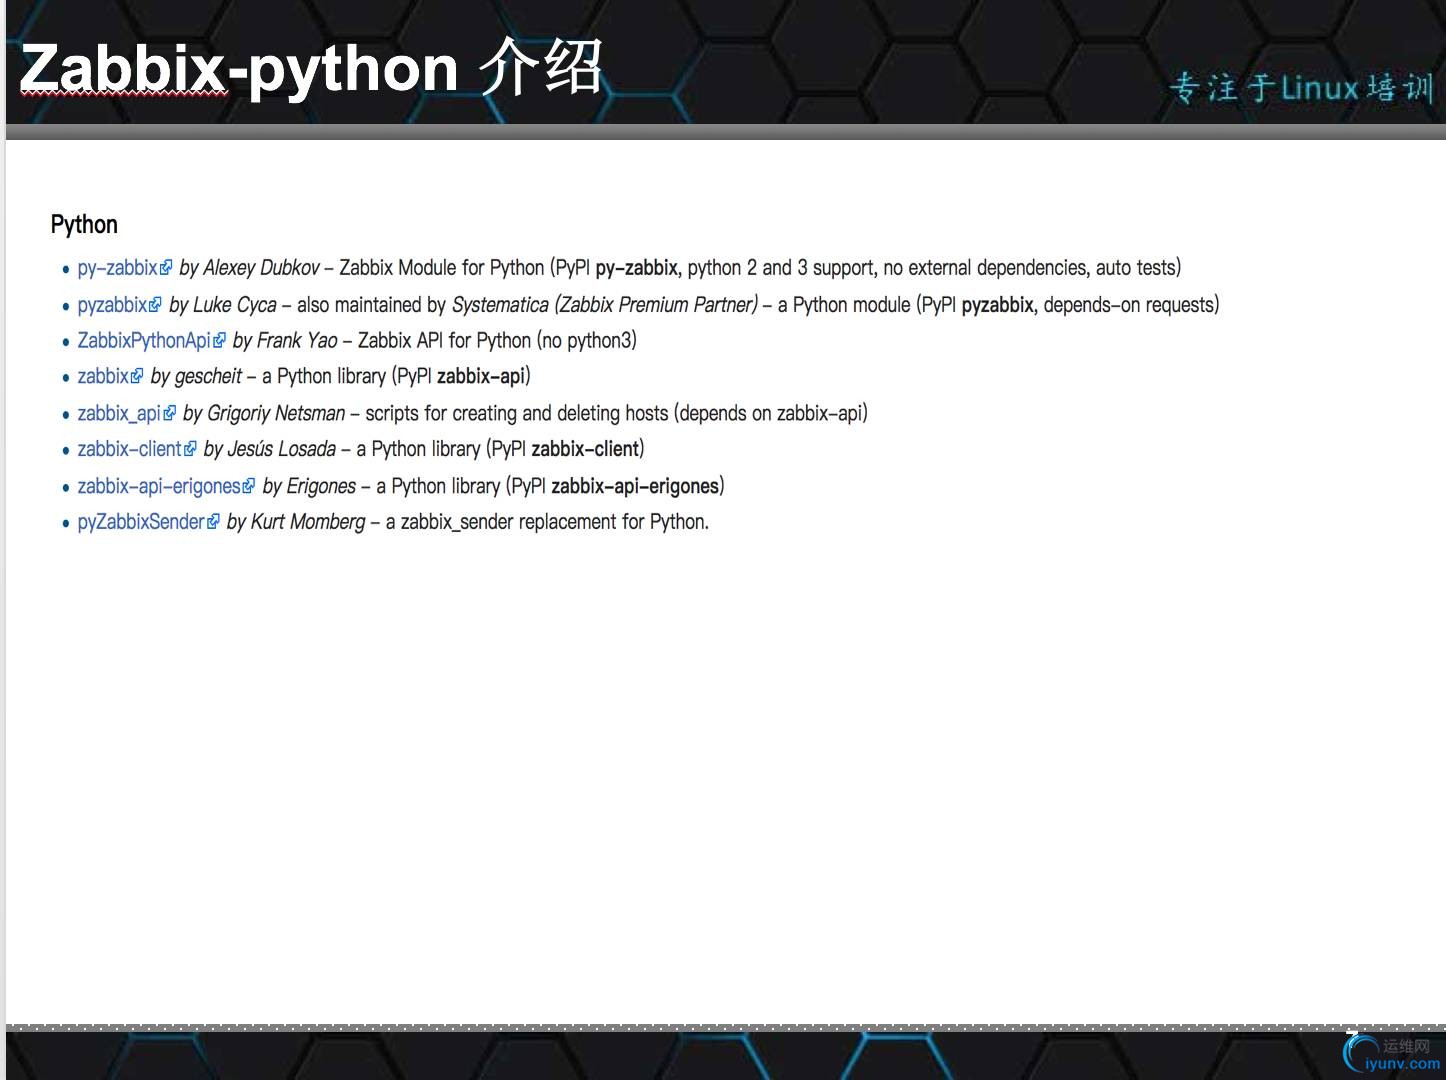The width and height of the screenshot is (1446, 1080).
Task: Follow the zabbix-api-erigones link
Action: point(159,486)
